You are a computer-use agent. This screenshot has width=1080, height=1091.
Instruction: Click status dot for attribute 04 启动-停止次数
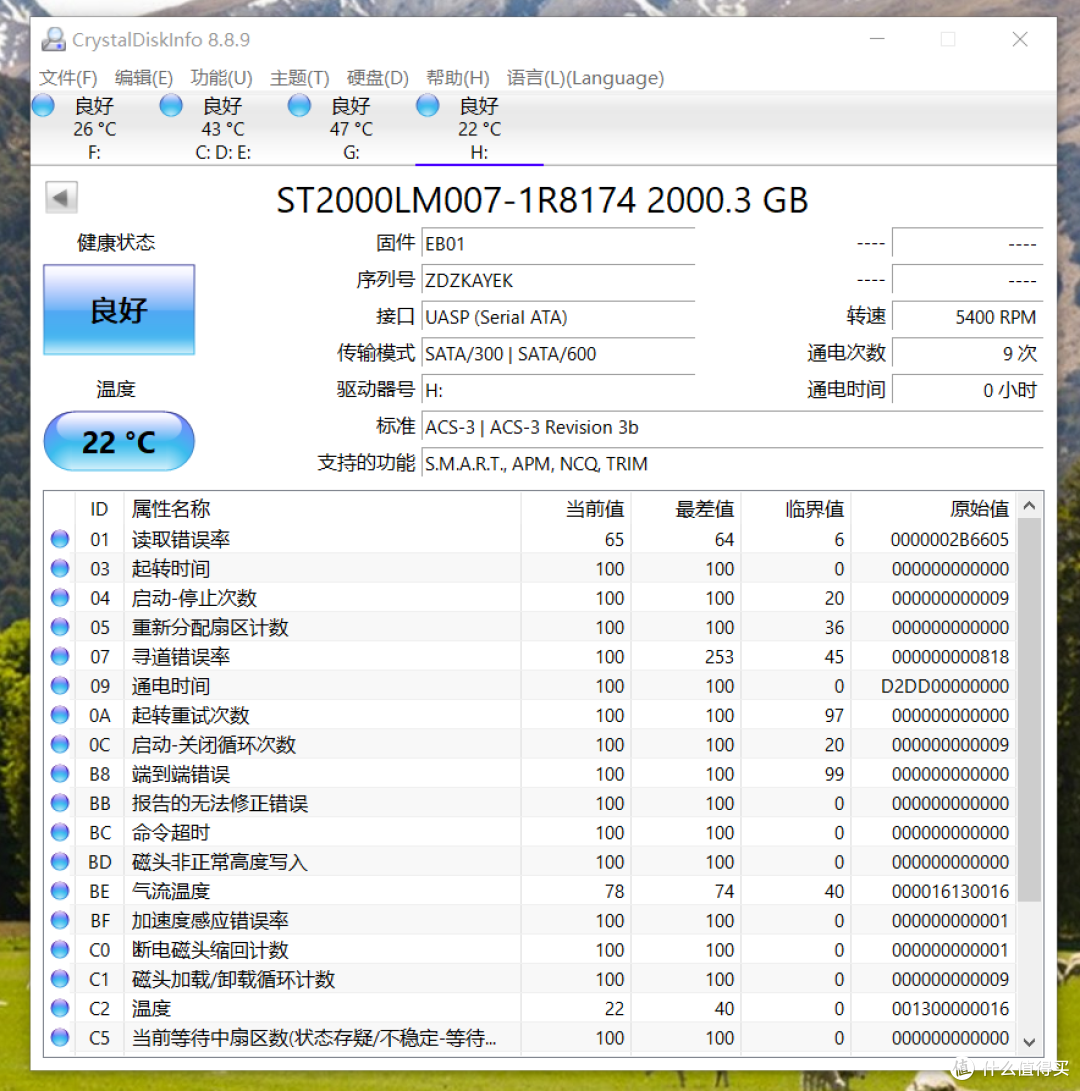point(60,597)
